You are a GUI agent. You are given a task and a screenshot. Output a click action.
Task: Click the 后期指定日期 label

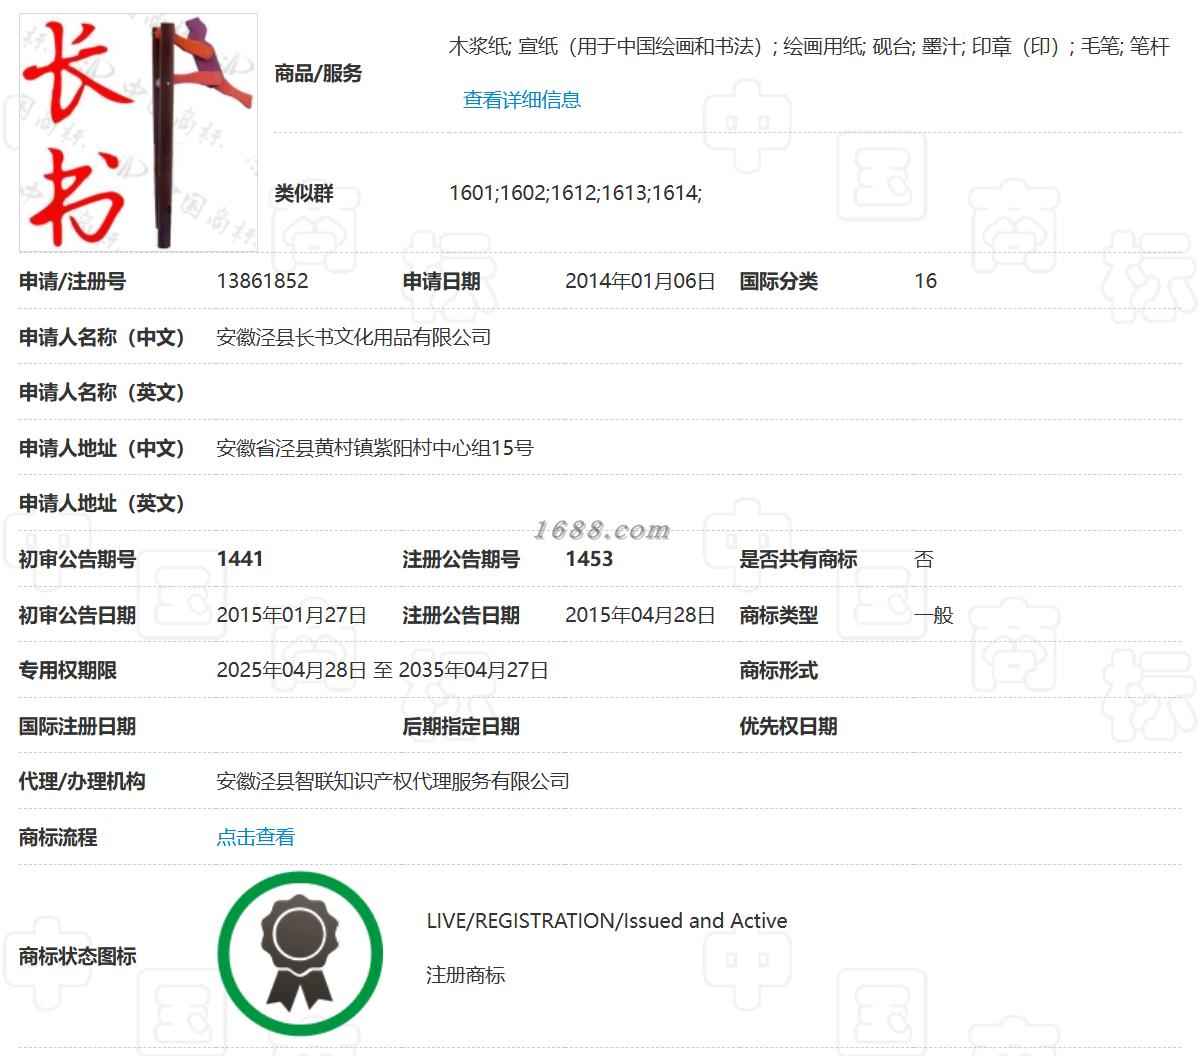point(461,726)
